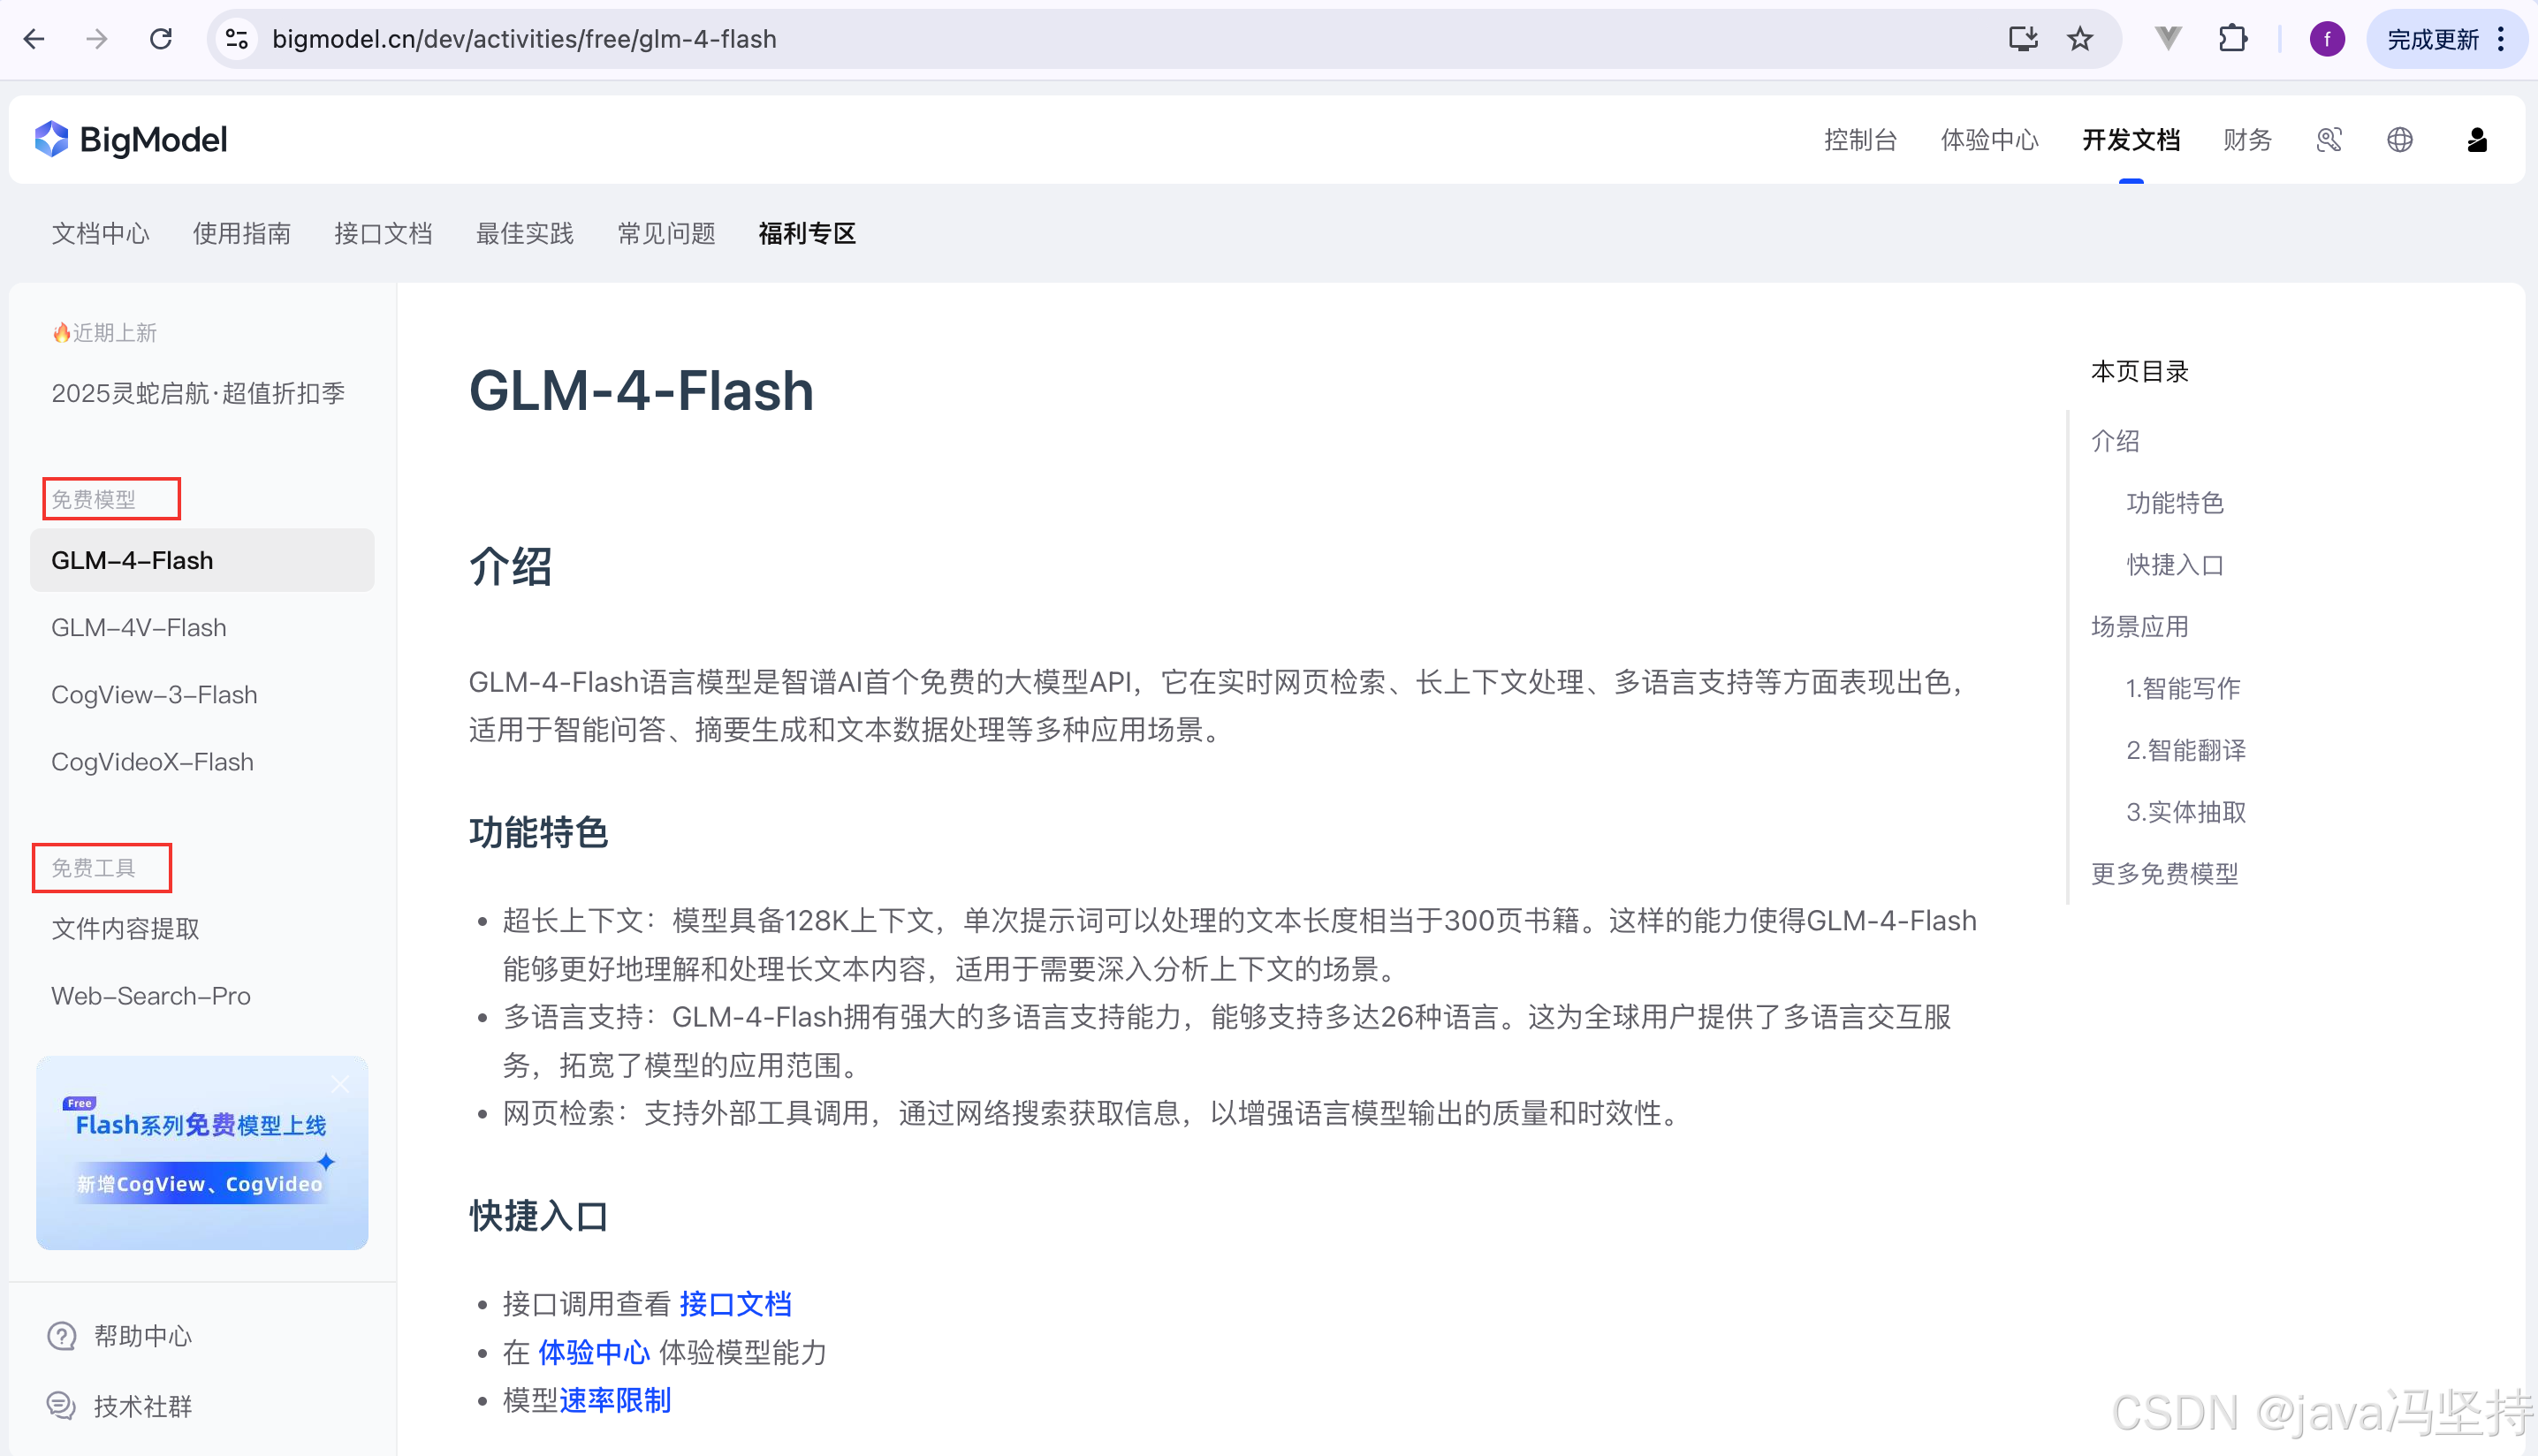This screenshot has width=2538, height=1456.
Task: Open 体验中心 in the top navigation
Action: tap(1989, 140)
